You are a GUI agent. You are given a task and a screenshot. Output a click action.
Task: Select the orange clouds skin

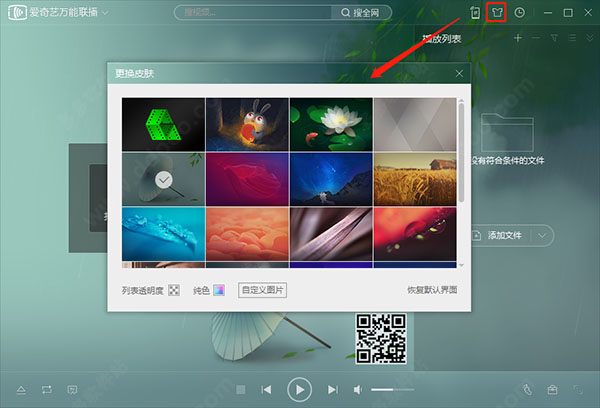pos(247,234)
